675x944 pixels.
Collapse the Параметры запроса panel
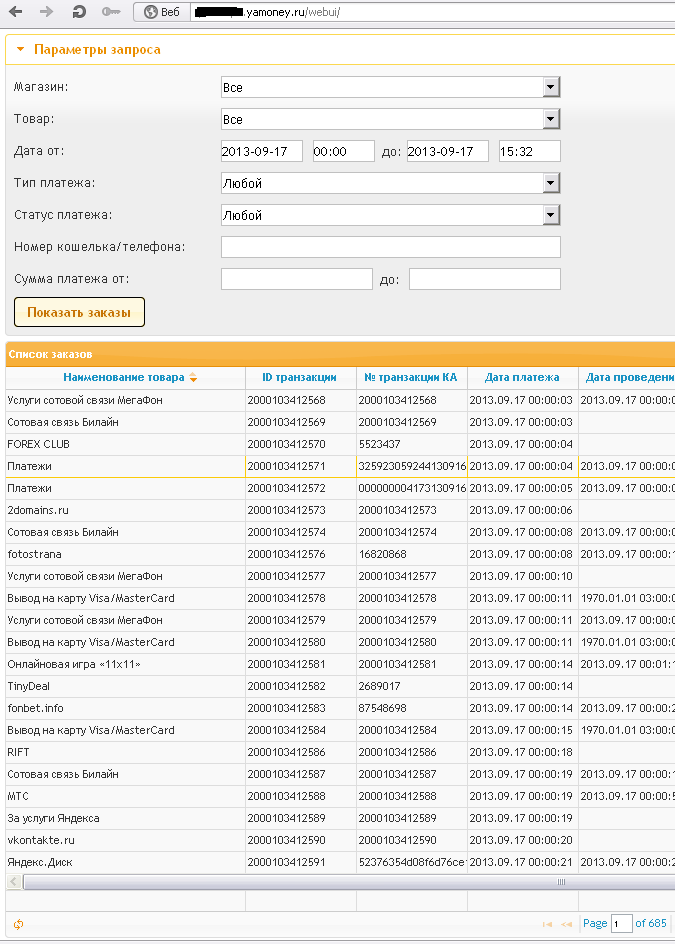coord(20,49)
